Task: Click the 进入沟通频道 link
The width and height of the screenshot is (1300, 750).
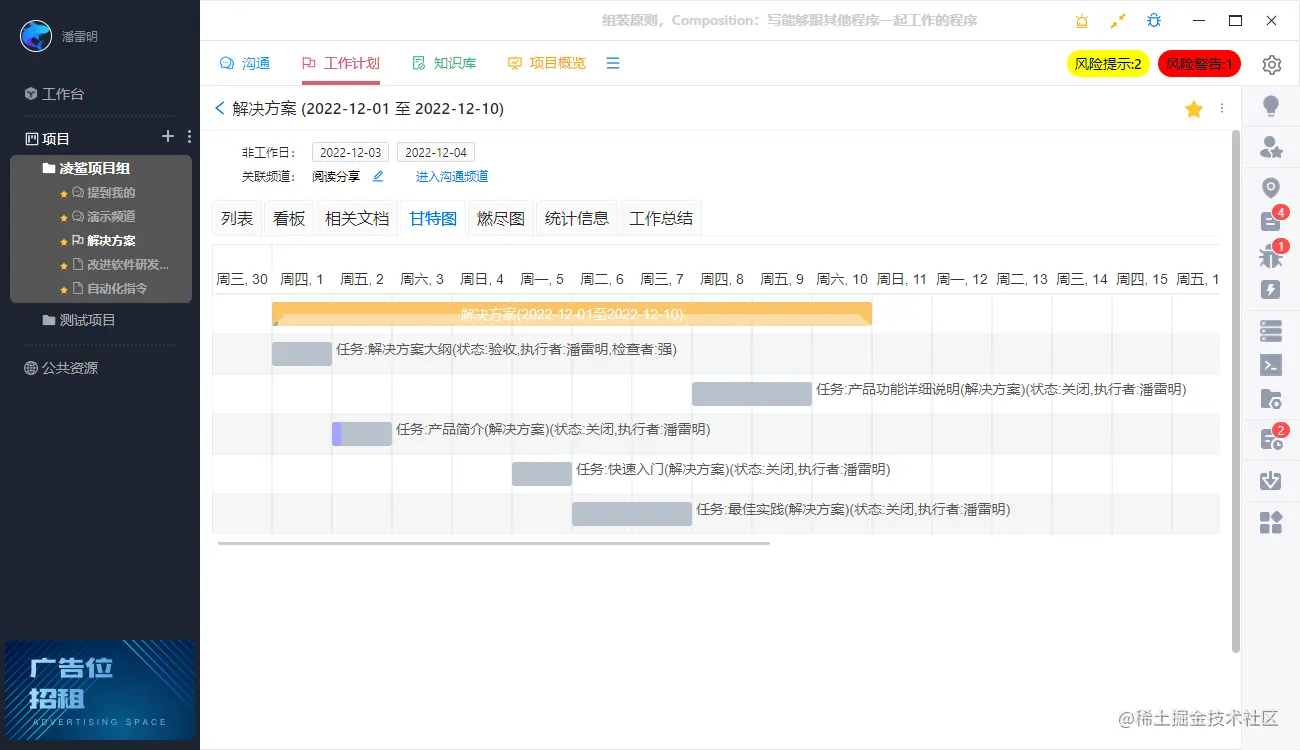Action: 452,176
